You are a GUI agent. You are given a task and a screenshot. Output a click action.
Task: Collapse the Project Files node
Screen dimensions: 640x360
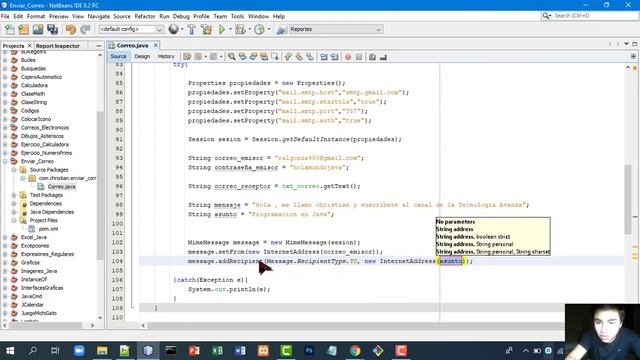14,220
